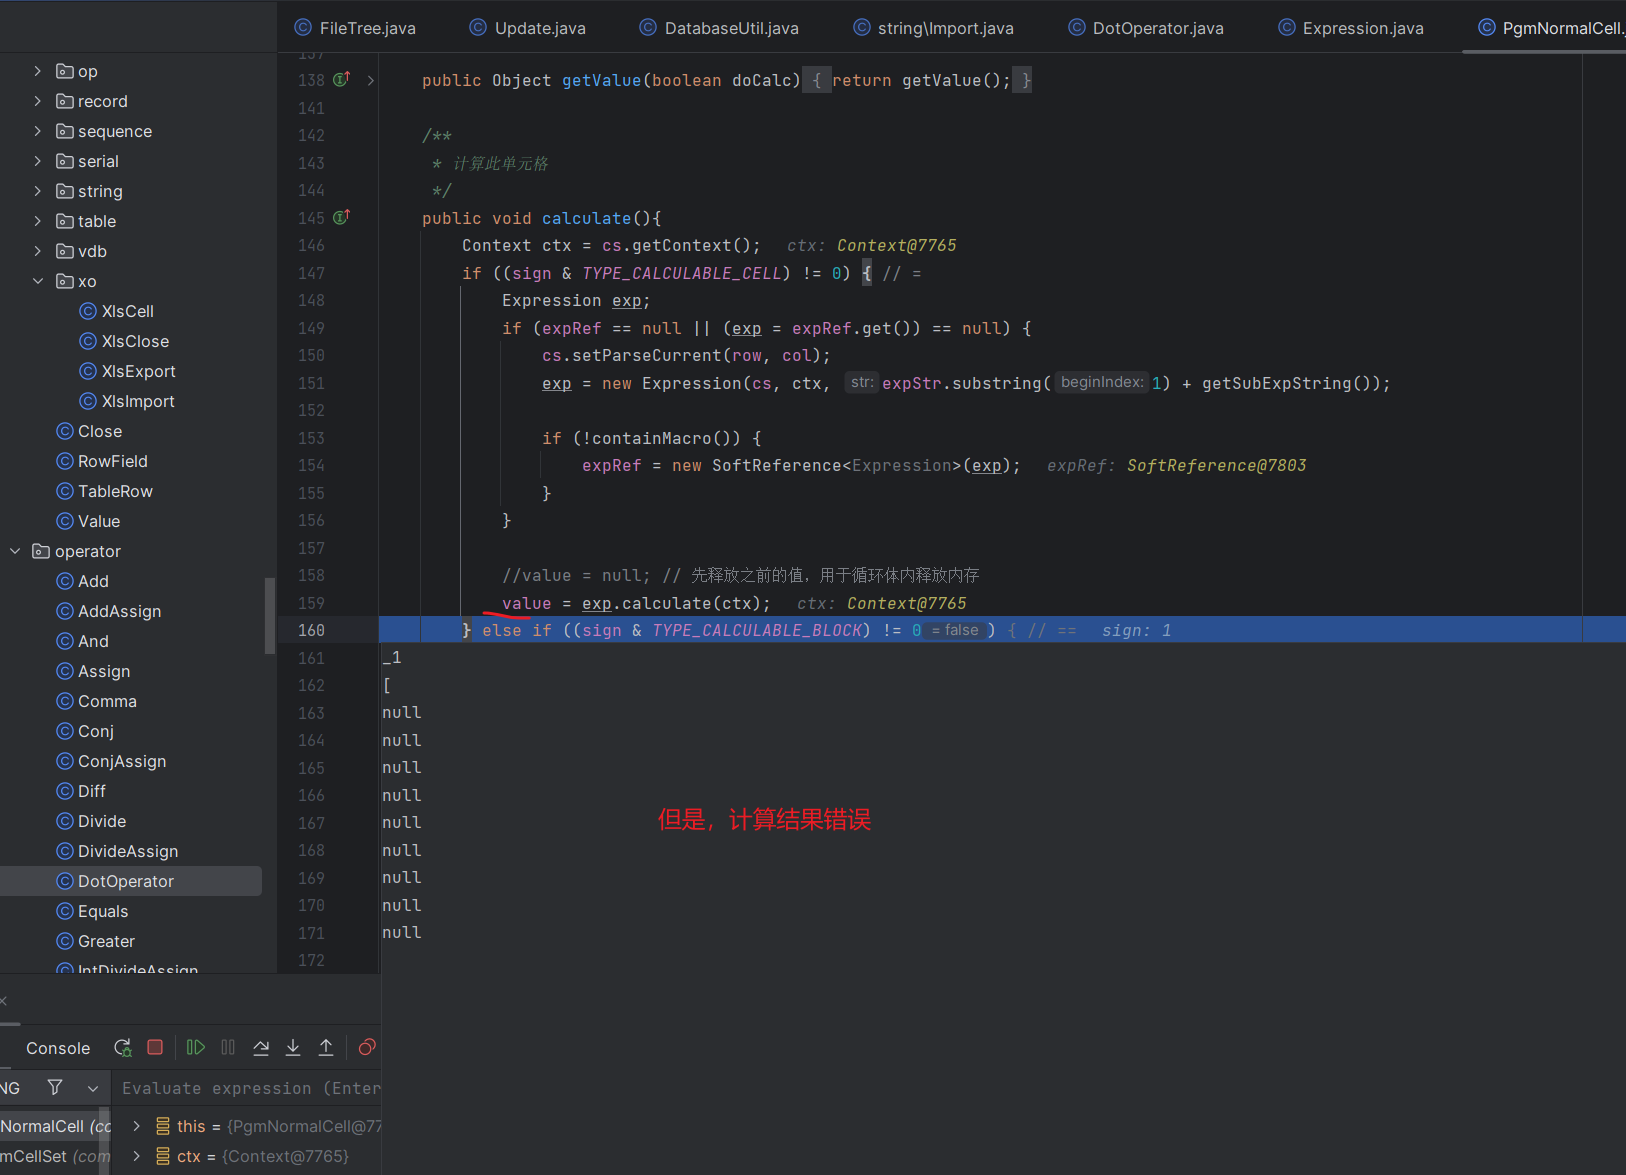Select the Console tab in debugger

point(58,1048)
